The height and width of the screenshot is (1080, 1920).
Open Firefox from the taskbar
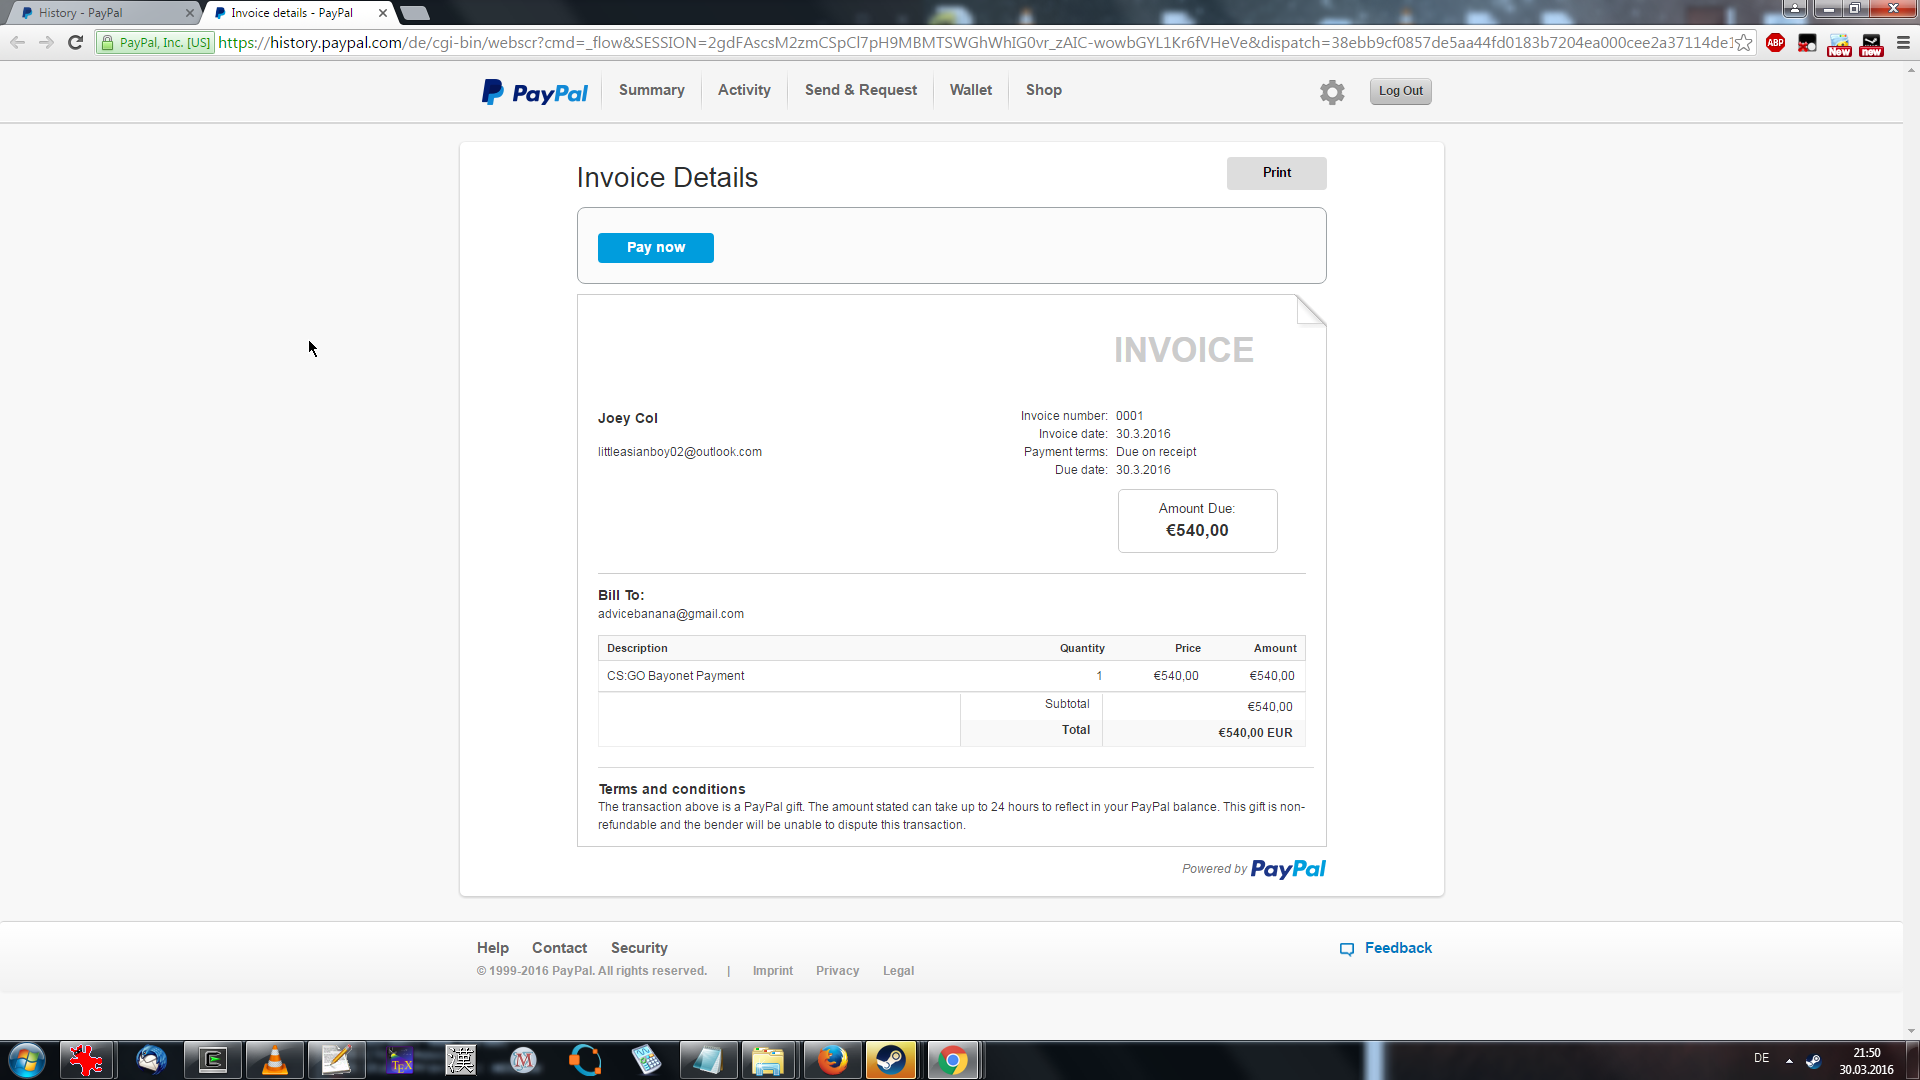click(831, 1060)
